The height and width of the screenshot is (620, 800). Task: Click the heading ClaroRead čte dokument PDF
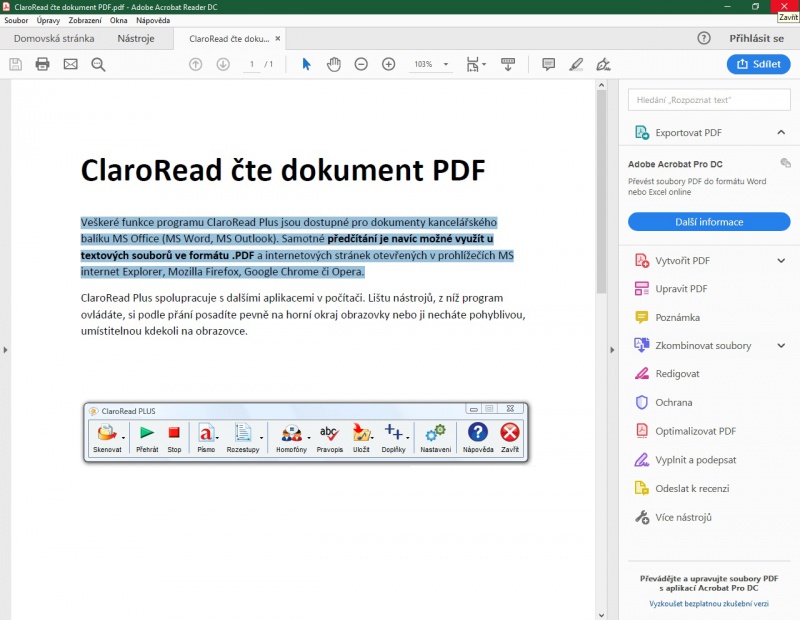click(x=283, y=170)
